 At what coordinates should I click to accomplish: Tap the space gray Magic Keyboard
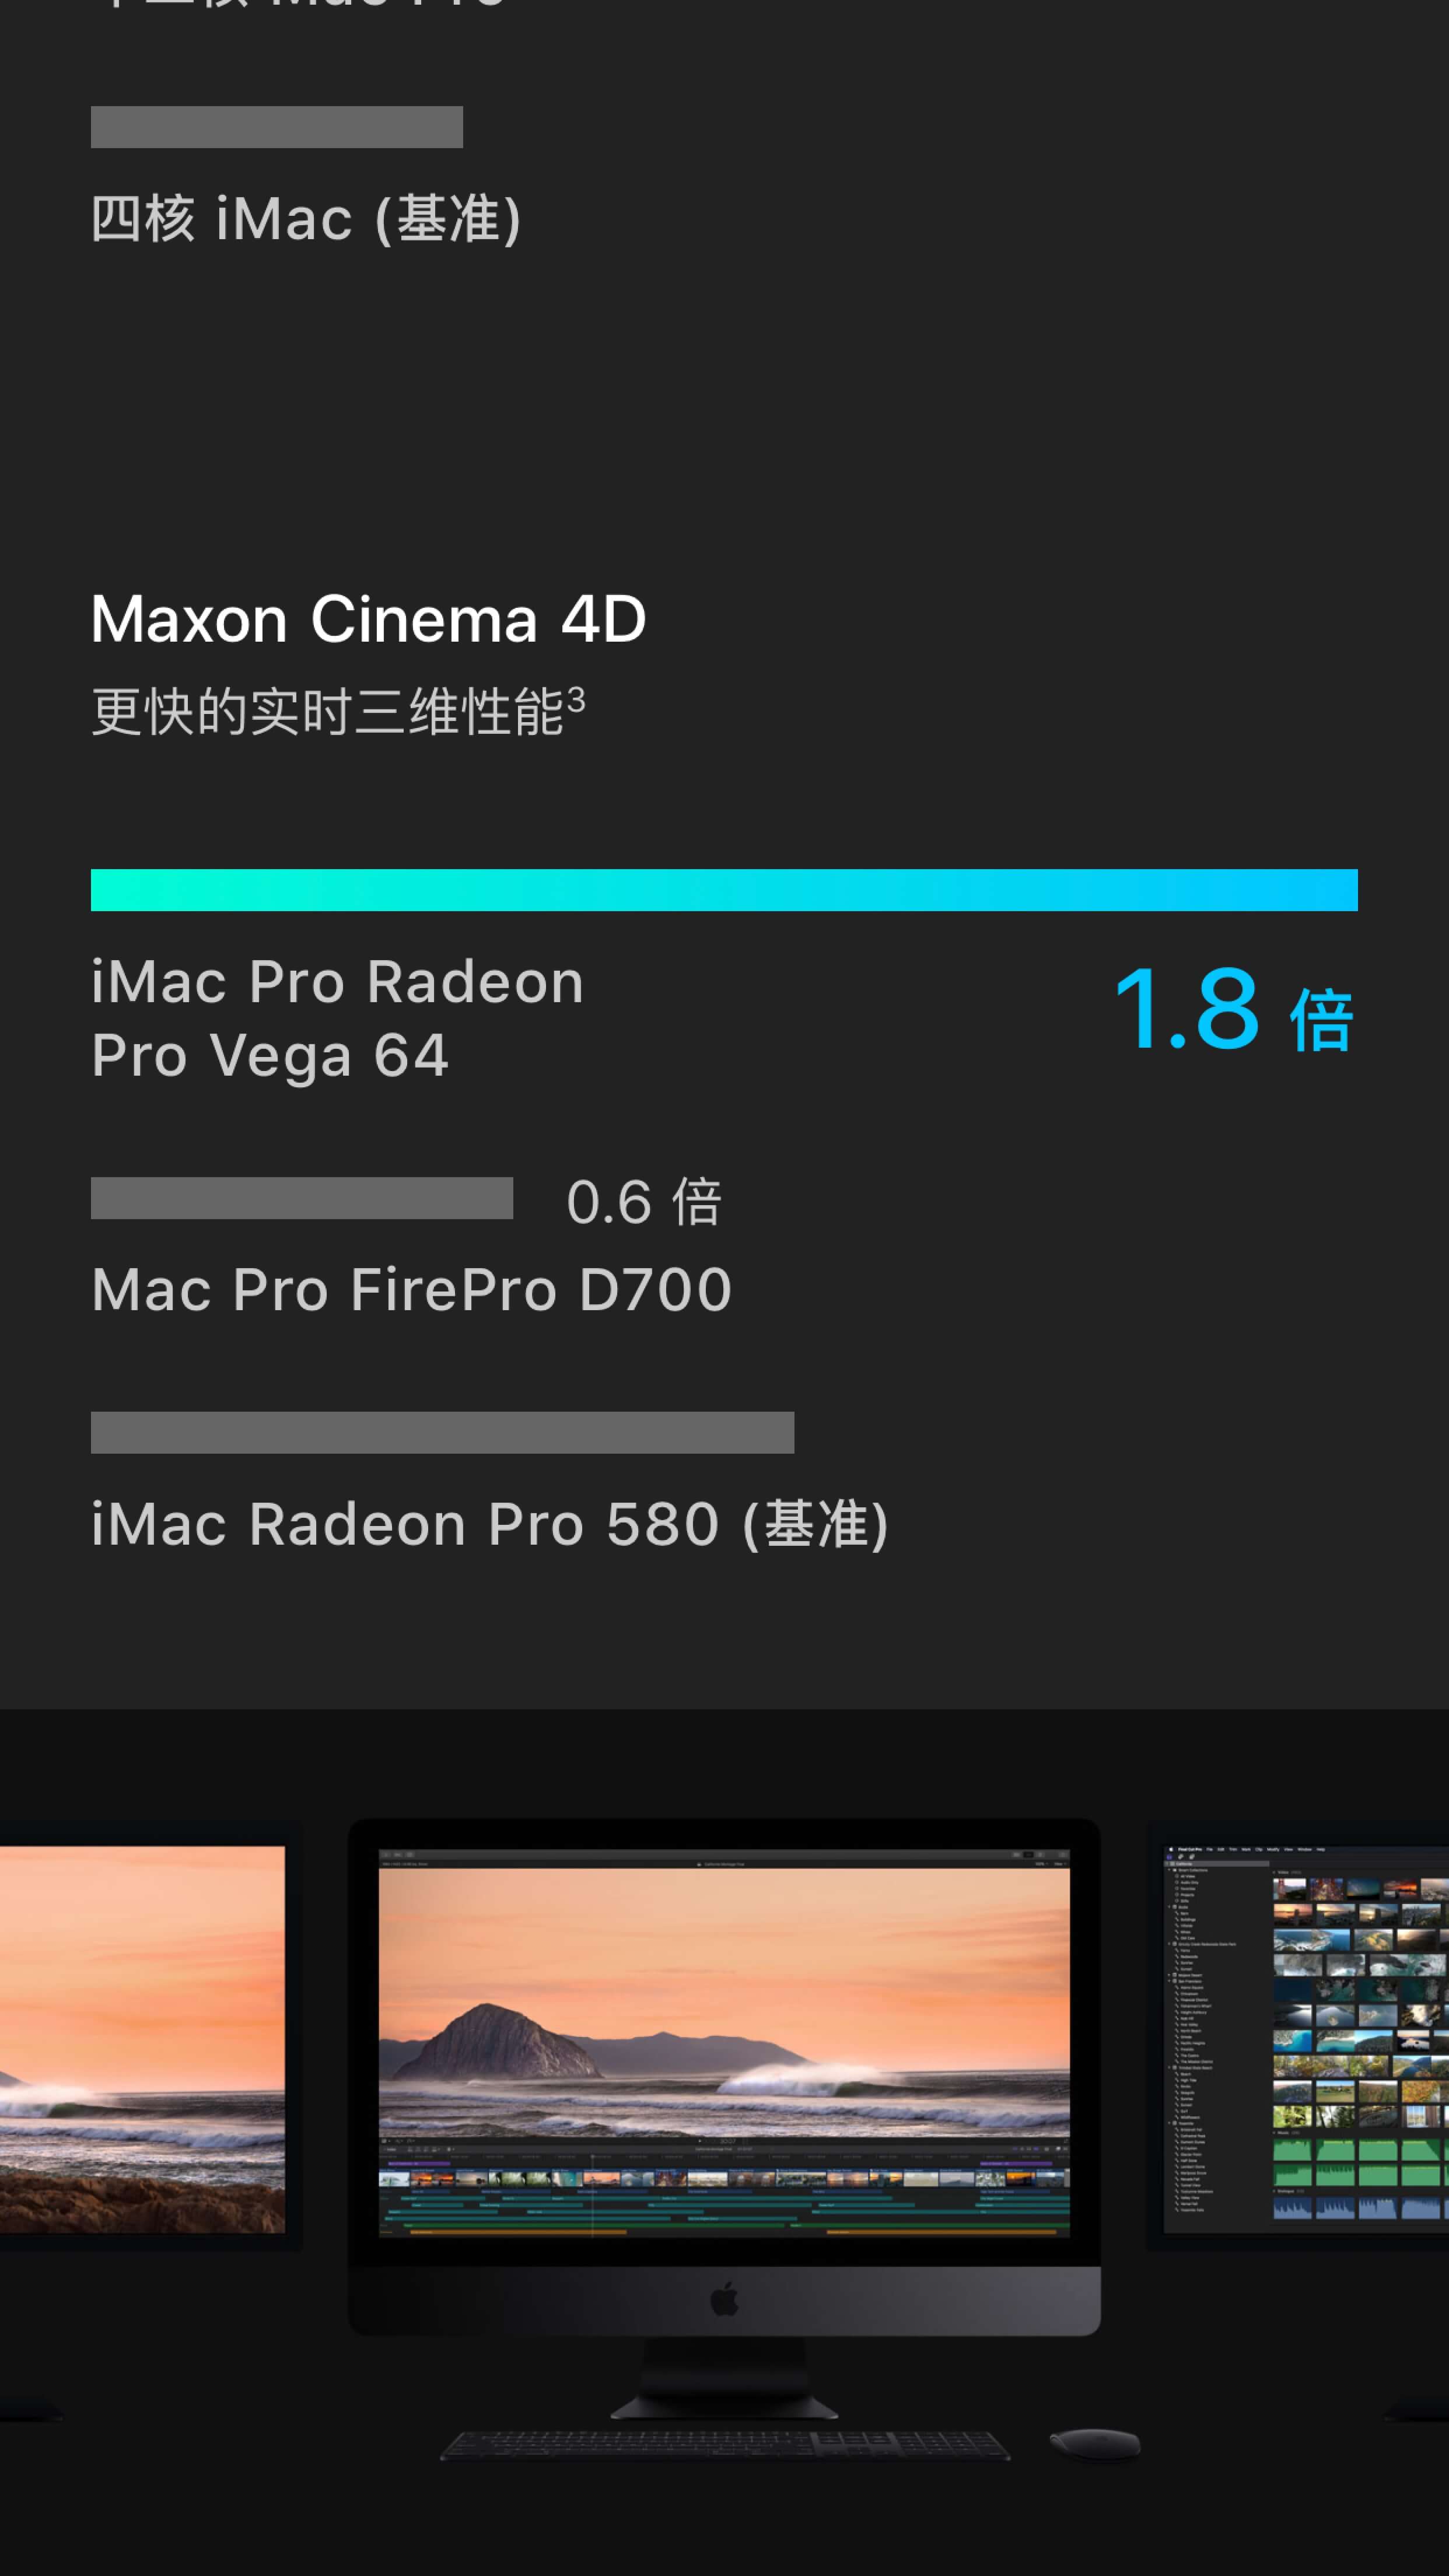pos(725,2445)
